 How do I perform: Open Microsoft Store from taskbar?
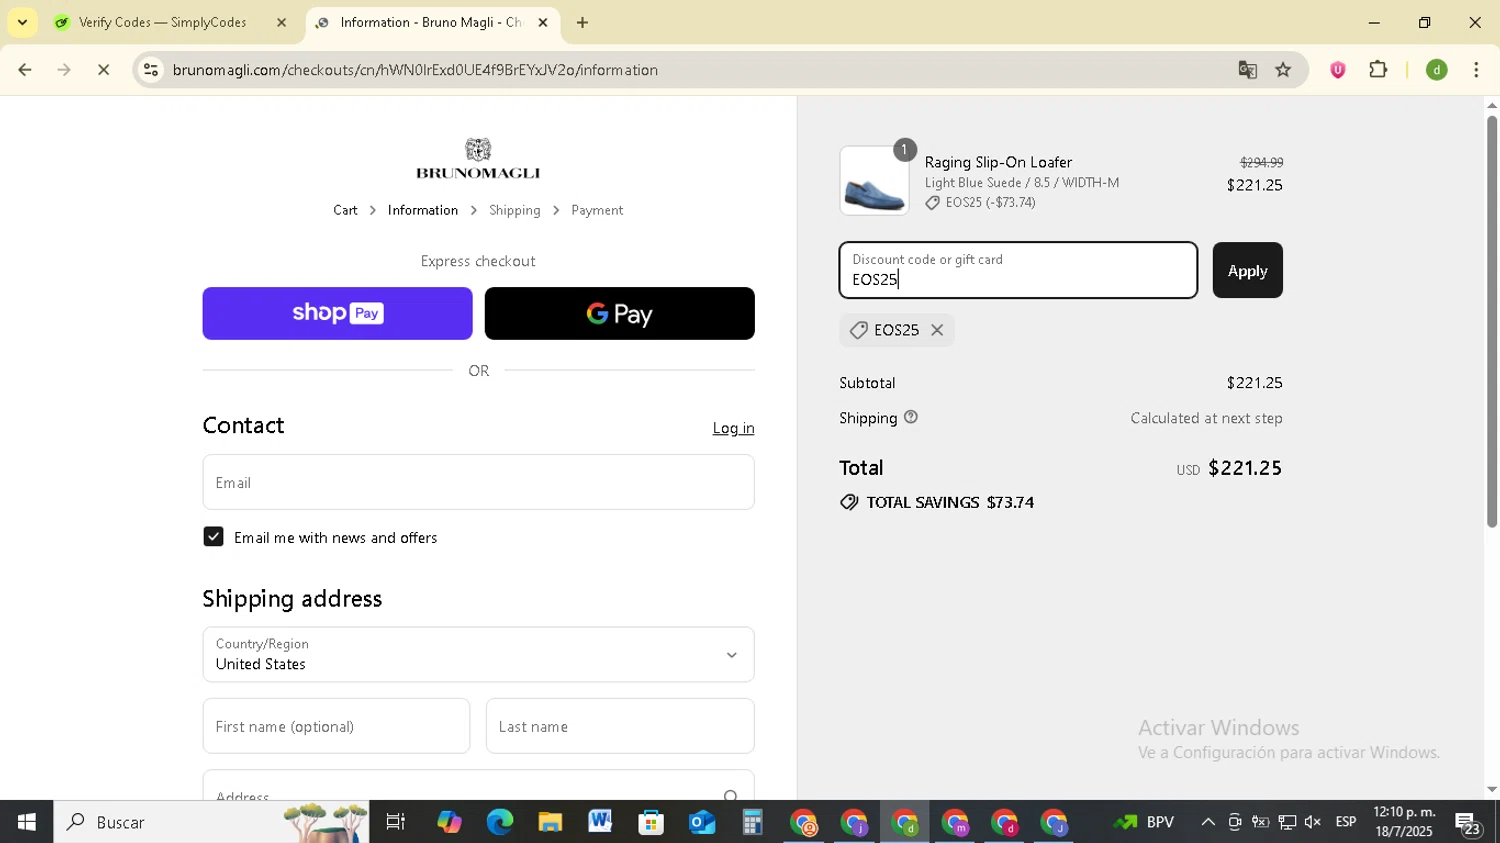[651, 822]
